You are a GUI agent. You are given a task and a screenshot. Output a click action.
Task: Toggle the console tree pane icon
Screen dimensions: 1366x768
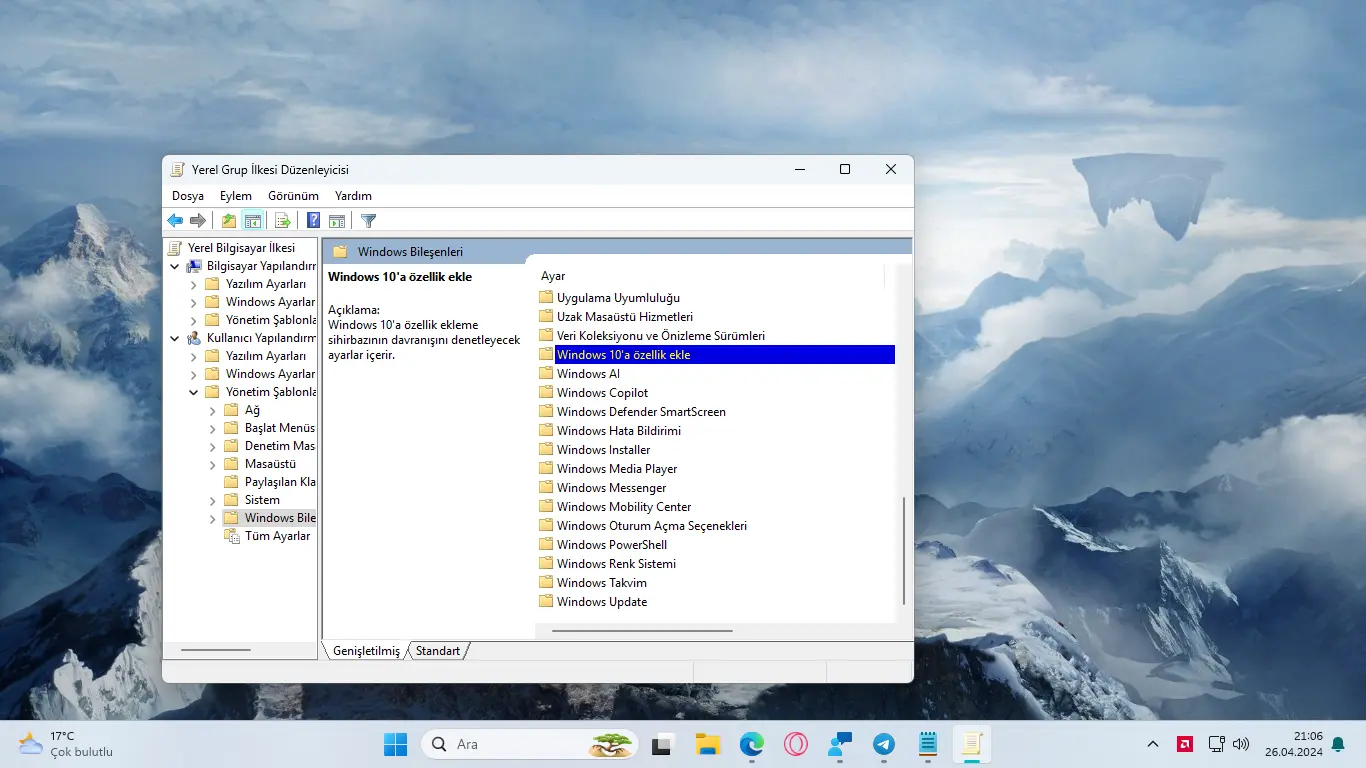pyautogui.click(x=253, y=221)
